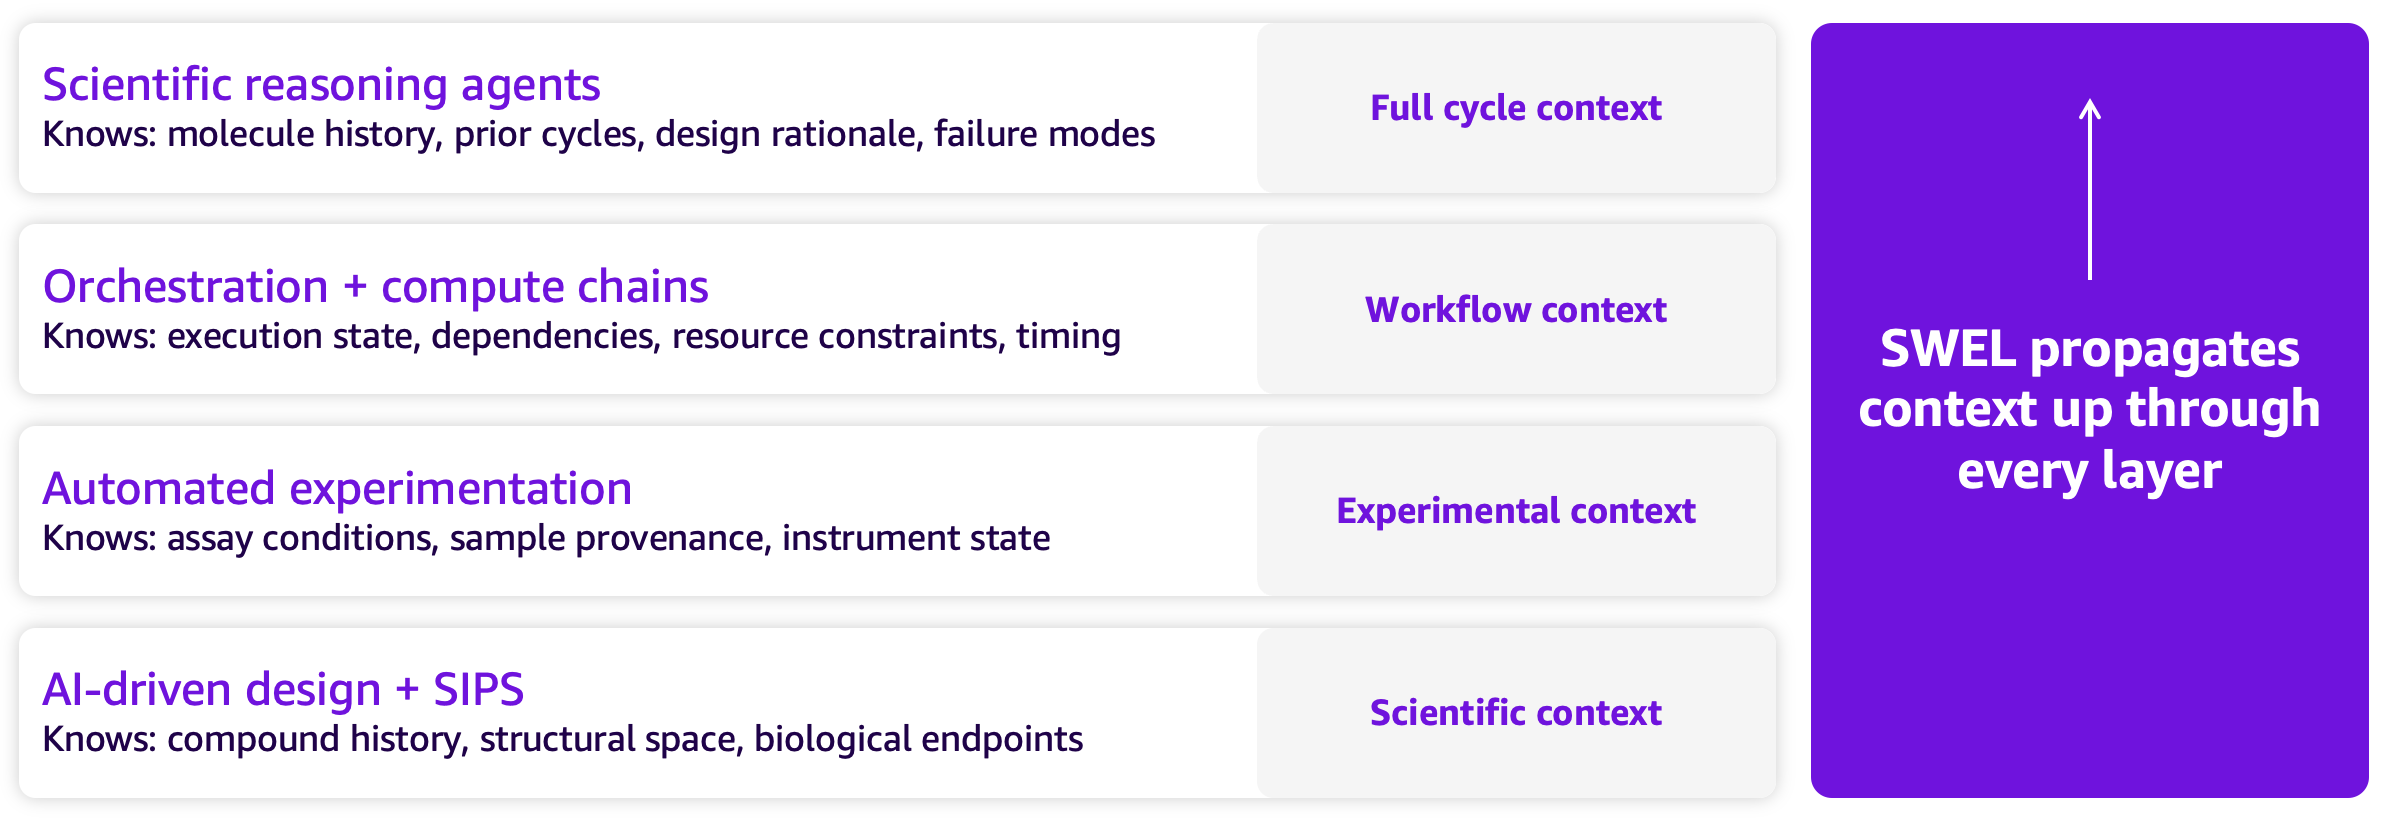Click the Workflow context box

pos(1516,309)
